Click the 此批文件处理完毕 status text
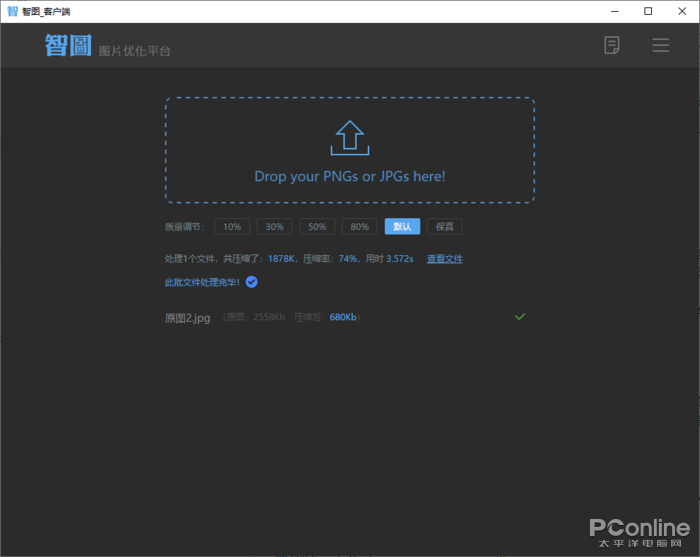 point(202,283)
